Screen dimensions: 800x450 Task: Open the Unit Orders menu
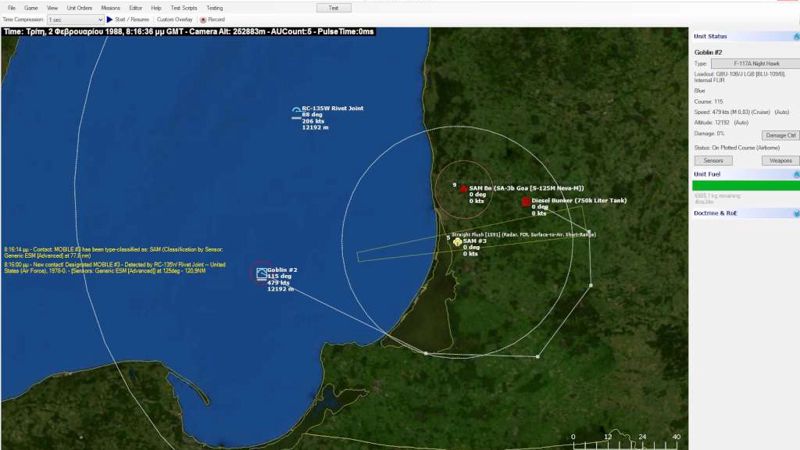click(x=80, y=8)
